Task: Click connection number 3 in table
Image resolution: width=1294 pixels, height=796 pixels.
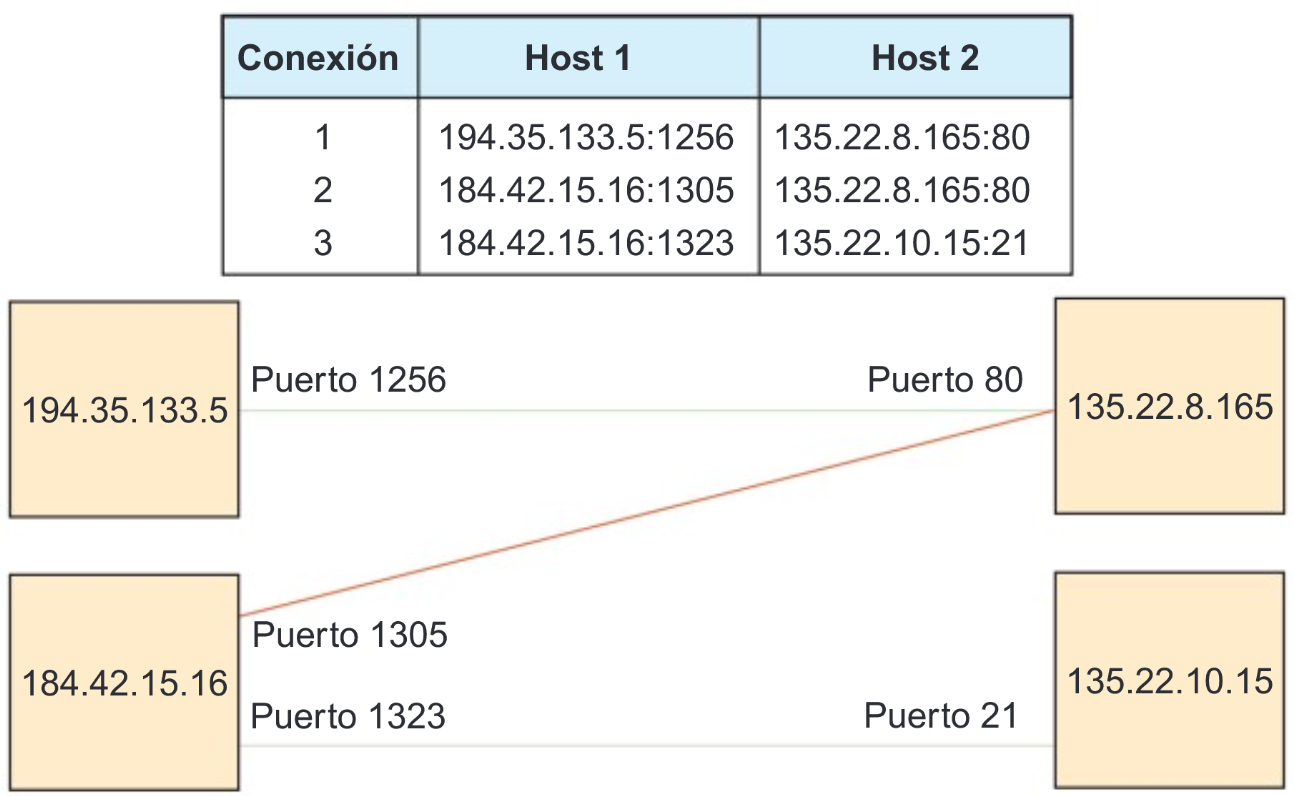Action: pos(322,243)
